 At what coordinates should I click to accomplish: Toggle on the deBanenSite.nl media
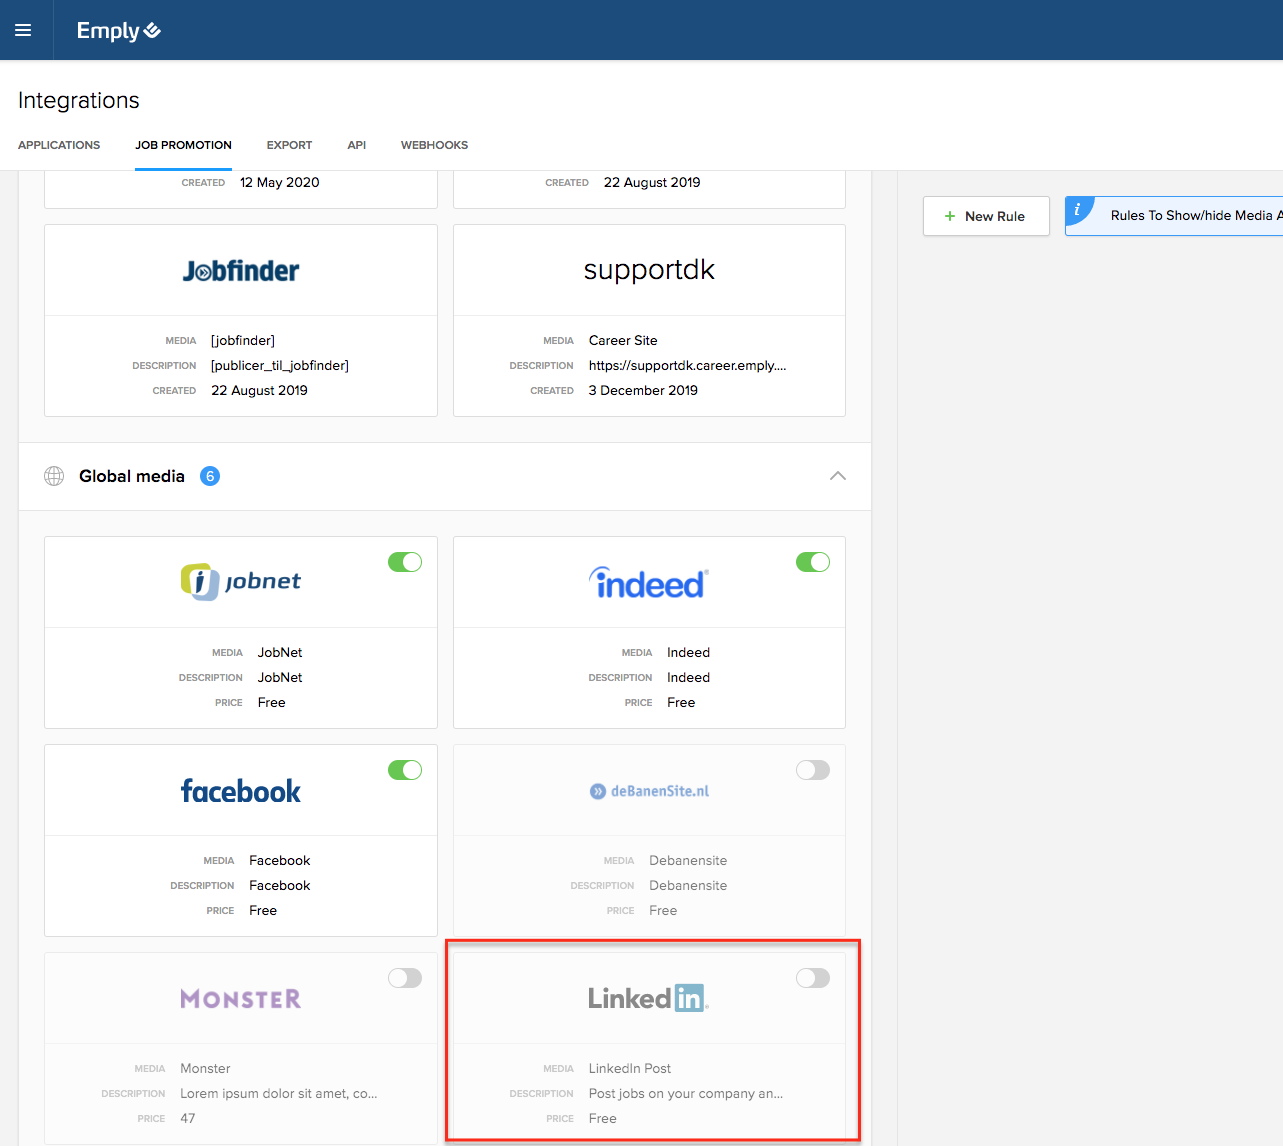click(813, 770)
